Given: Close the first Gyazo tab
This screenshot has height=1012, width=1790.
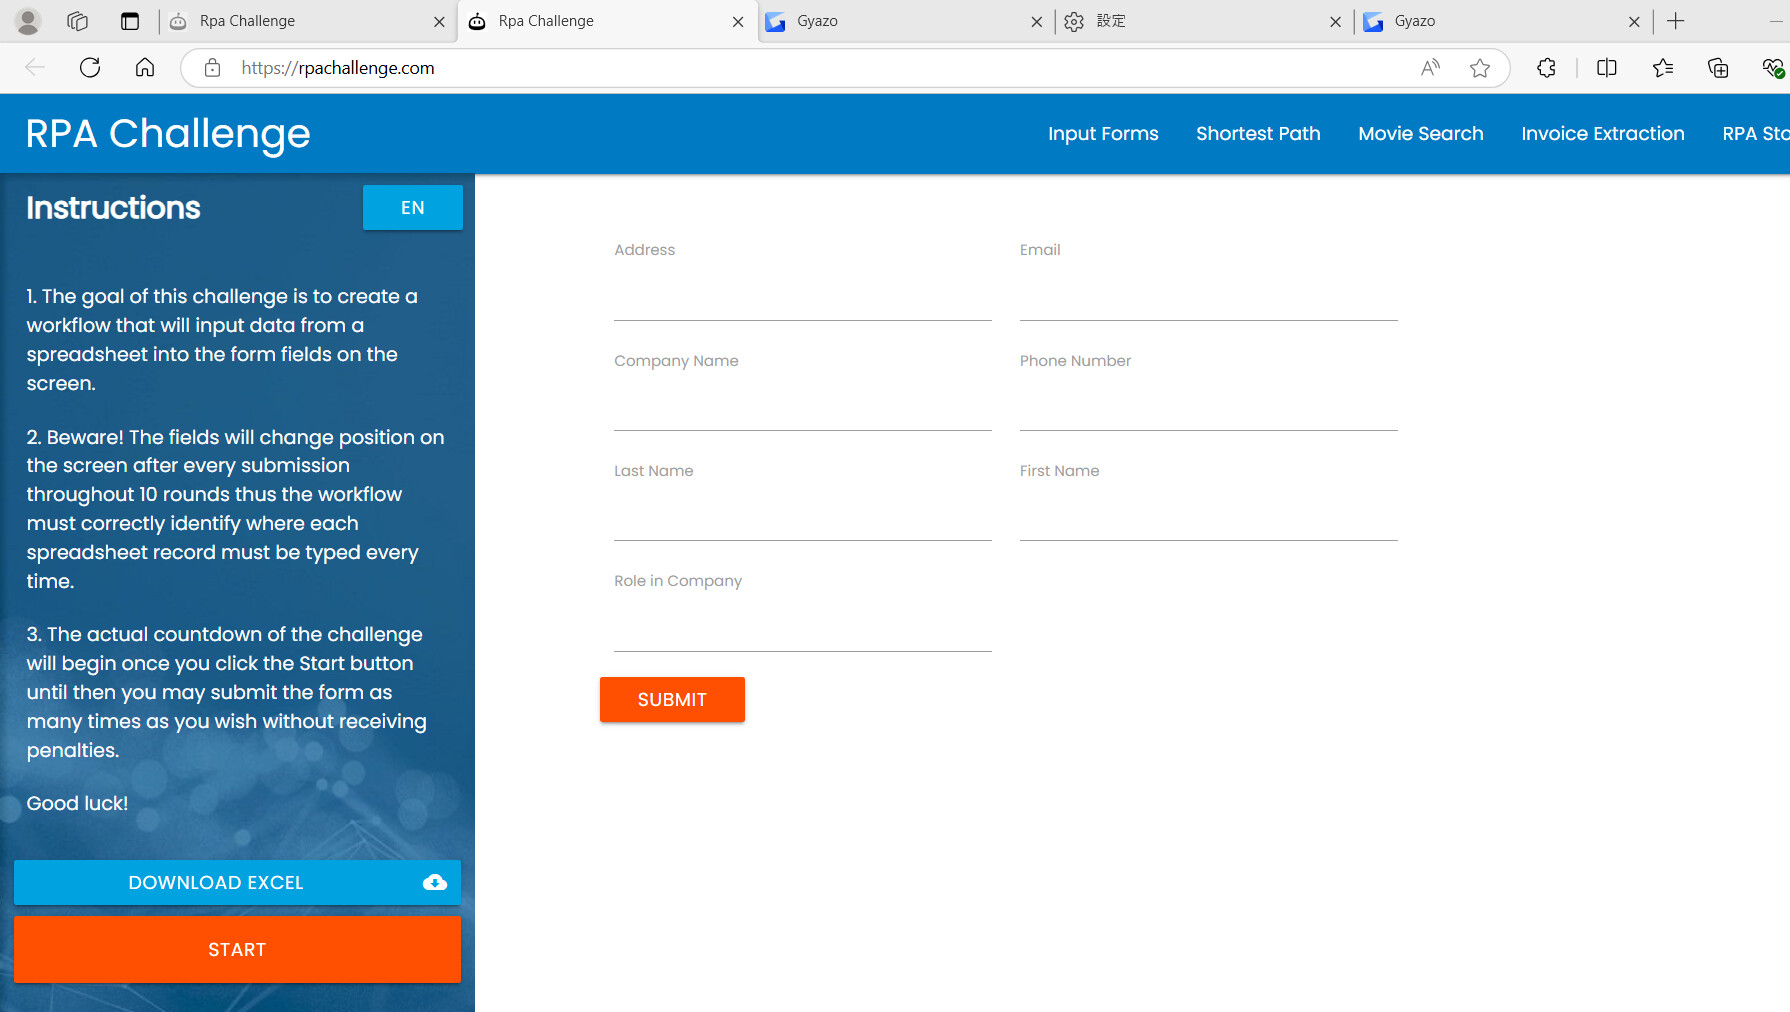Looking at the screenshot, I should [1037, 22].
